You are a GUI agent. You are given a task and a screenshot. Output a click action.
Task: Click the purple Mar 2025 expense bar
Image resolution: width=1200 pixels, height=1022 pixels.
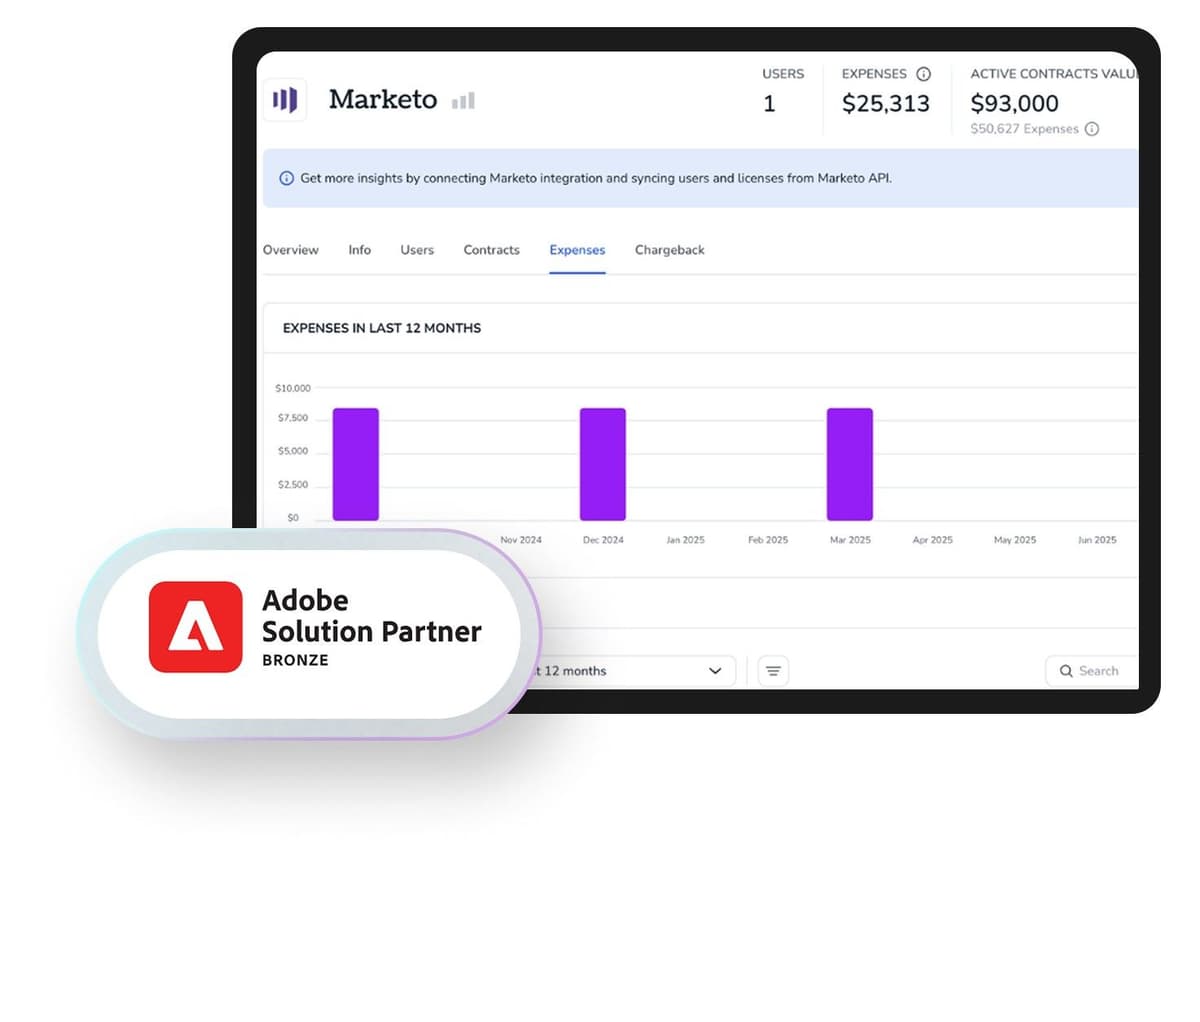pyautogui.click(x=850, y=464)
